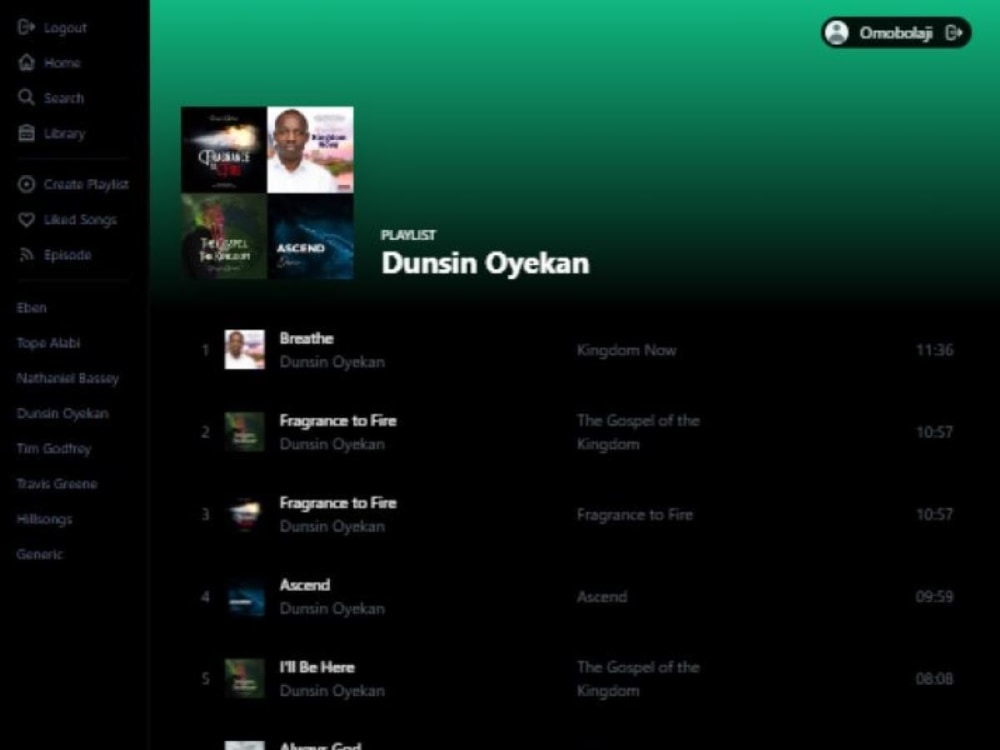1000x750 pixels.
Task: Click the Liked Songs heart icon
Action: [26, 219]
